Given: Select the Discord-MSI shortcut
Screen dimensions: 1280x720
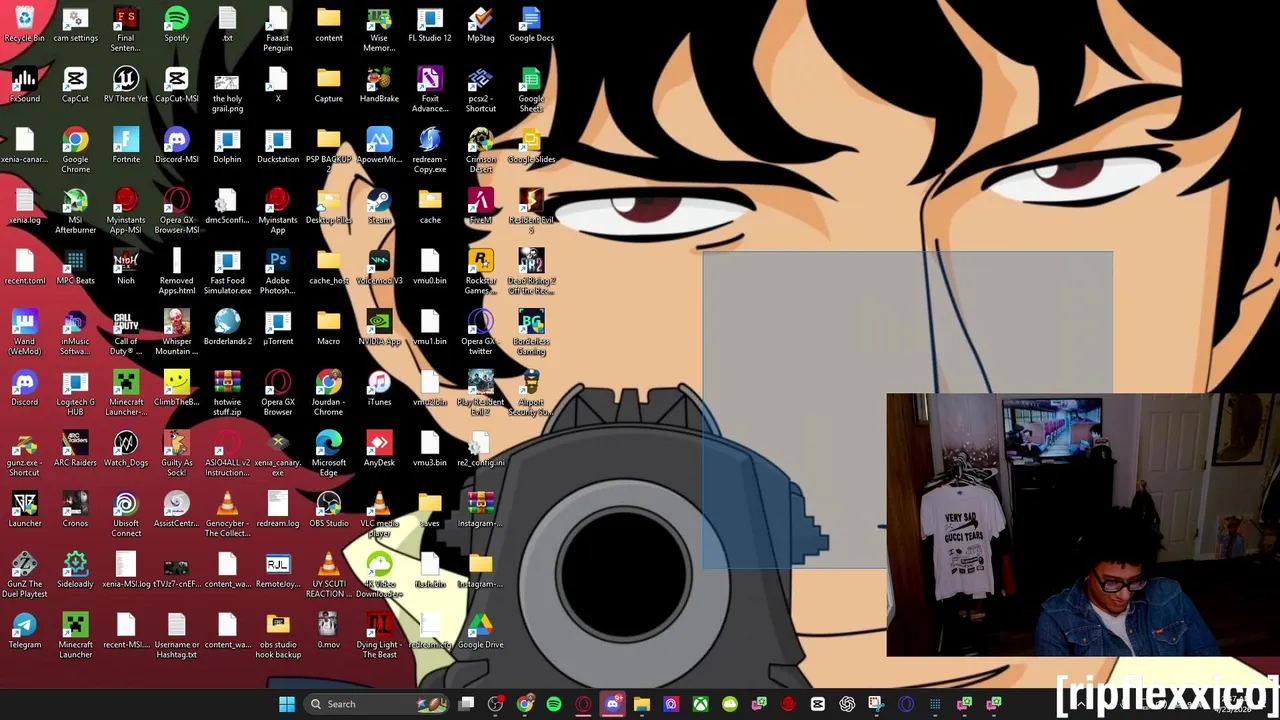Looking at the screenshot, I should click(x=176, y=146).
